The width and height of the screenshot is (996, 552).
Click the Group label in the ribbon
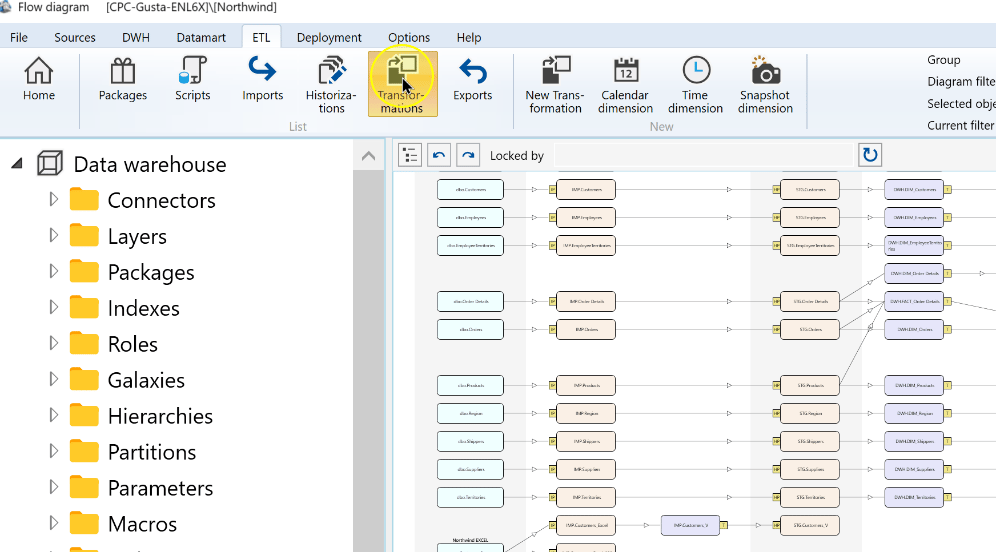click(x=943, y=60)
